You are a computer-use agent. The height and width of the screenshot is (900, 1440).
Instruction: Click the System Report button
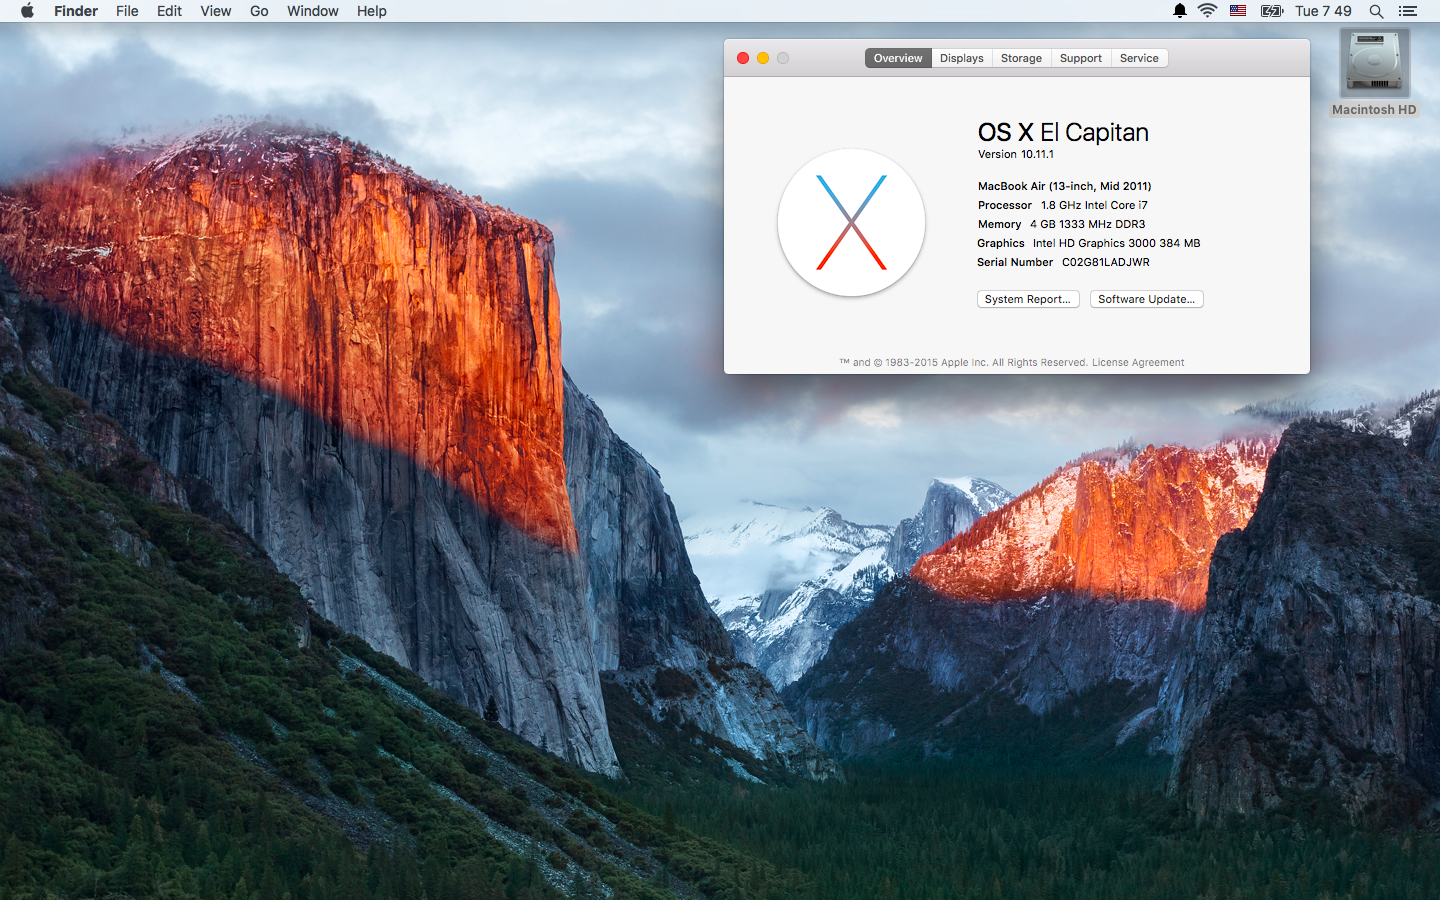pos(1028,299)
